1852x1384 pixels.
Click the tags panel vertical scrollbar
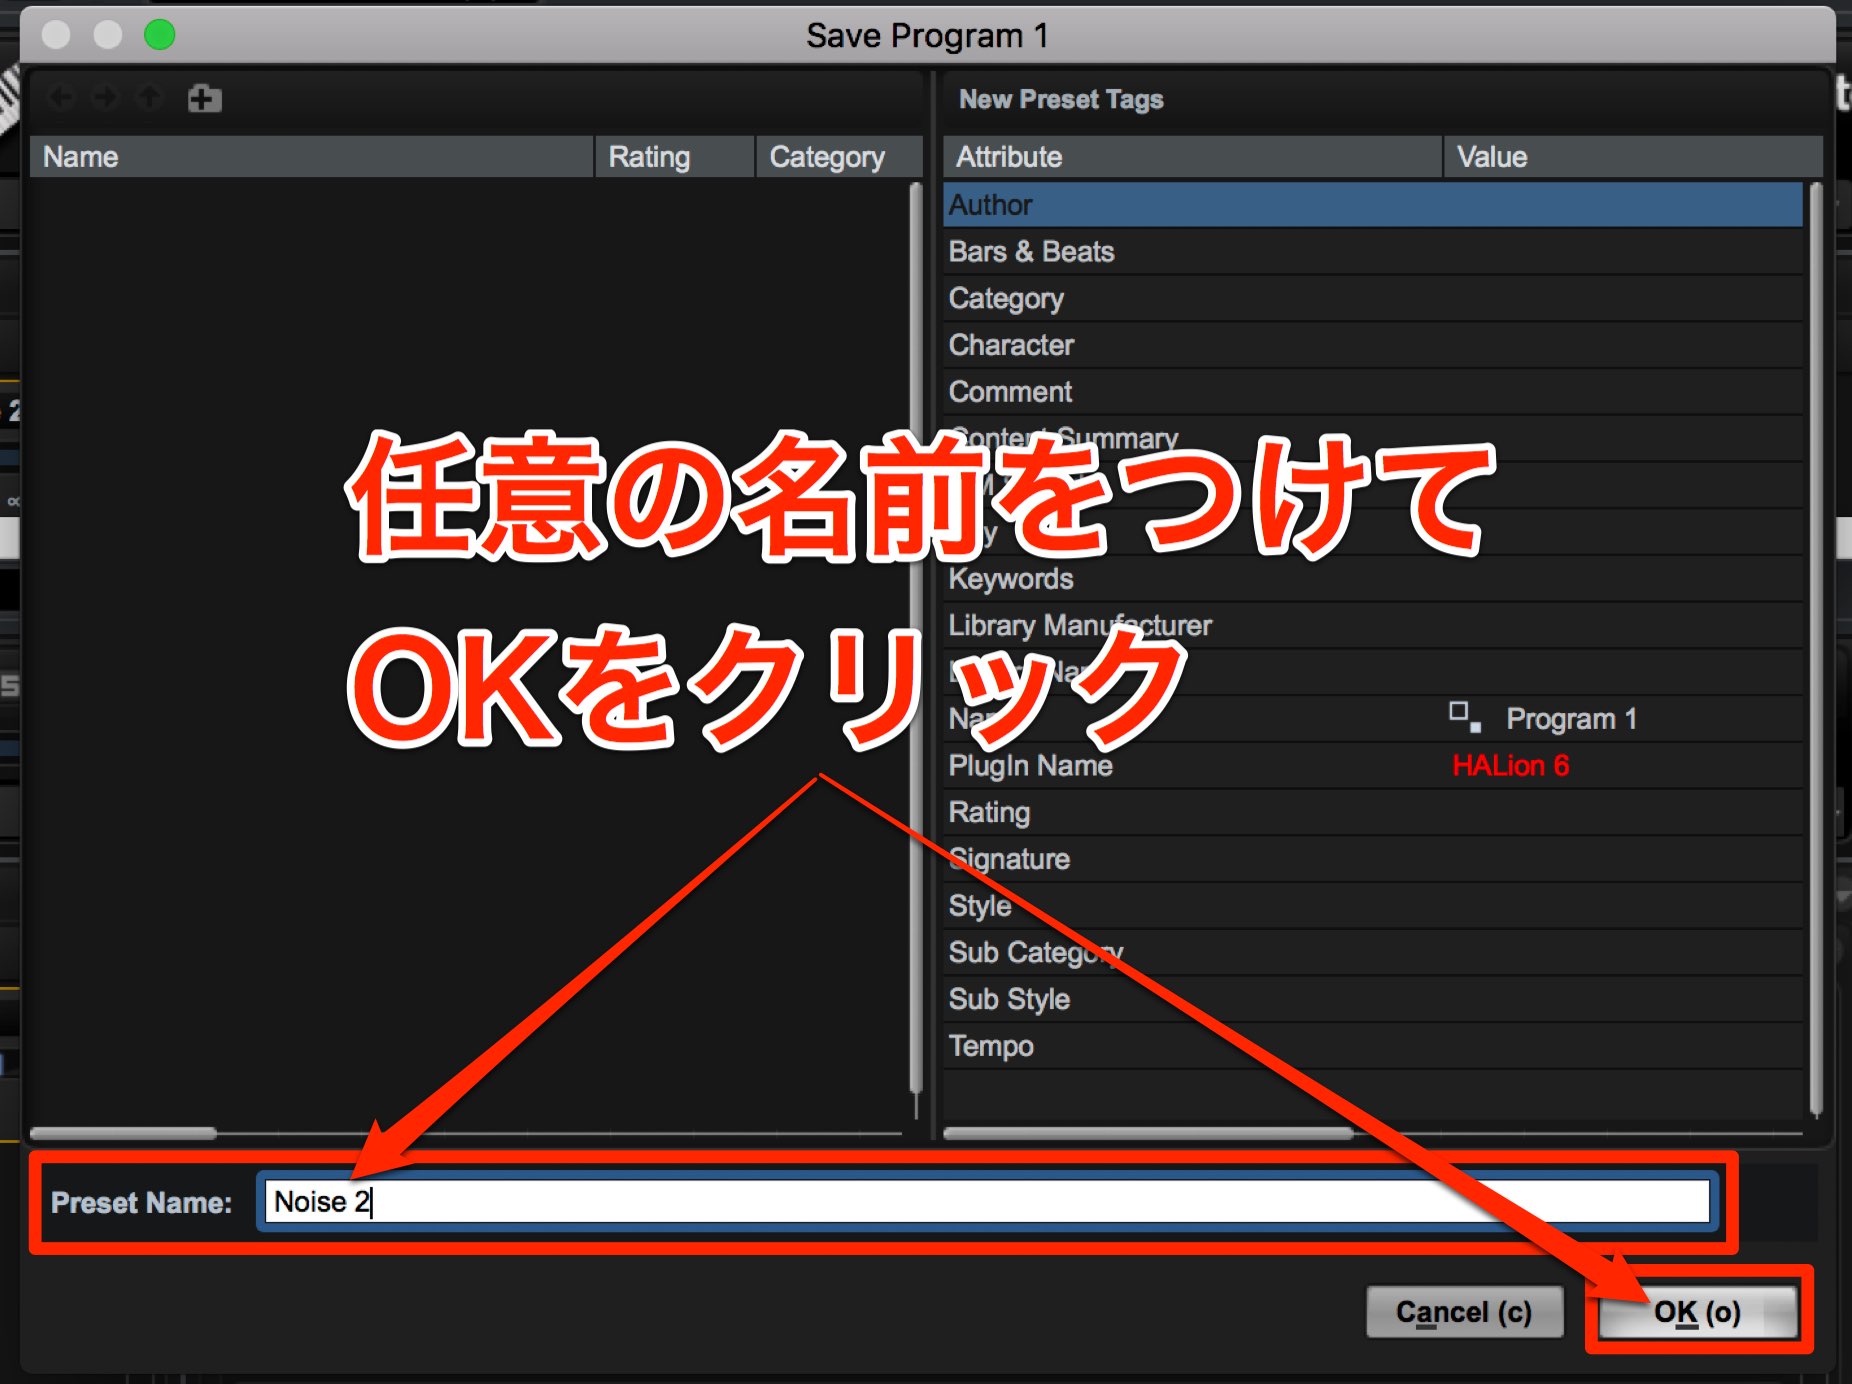pyautogui.click(x=1816, y=650)
